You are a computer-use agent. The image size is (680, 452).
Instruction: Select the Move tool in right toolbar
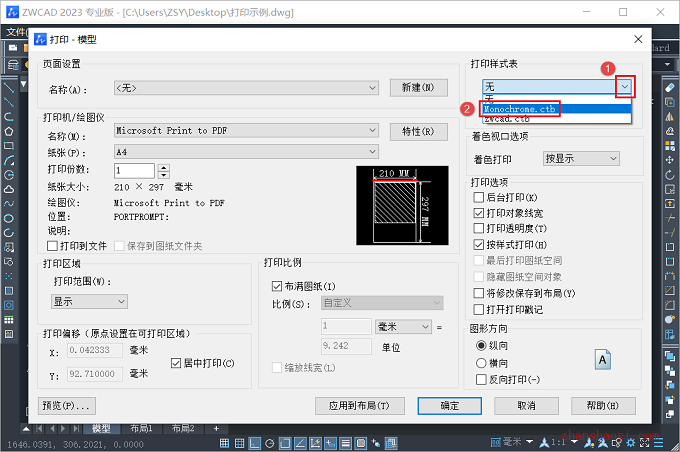670,160
